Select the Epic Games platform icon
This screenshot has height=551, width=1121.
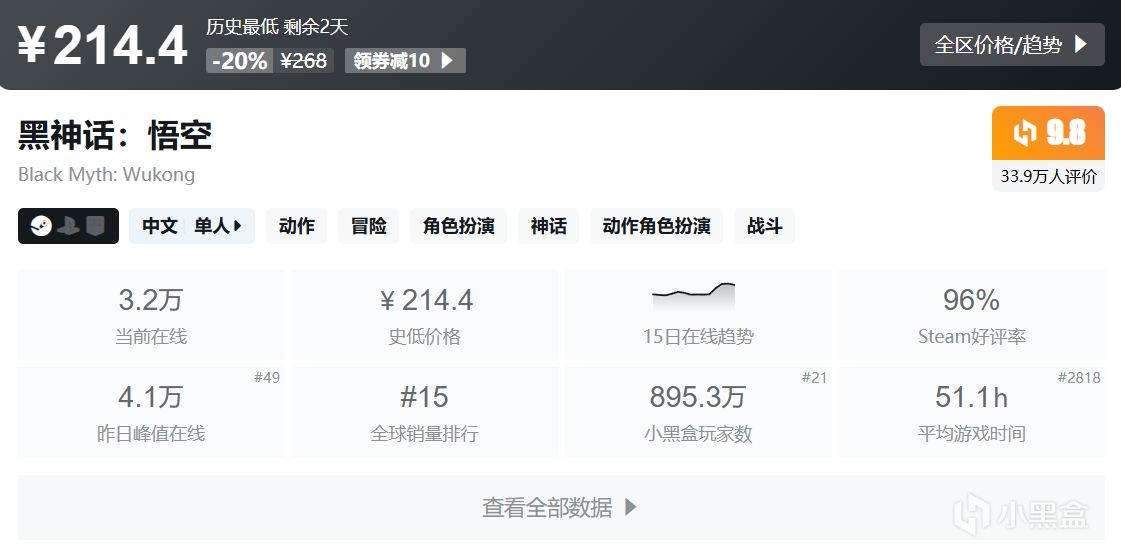point(95,227)
